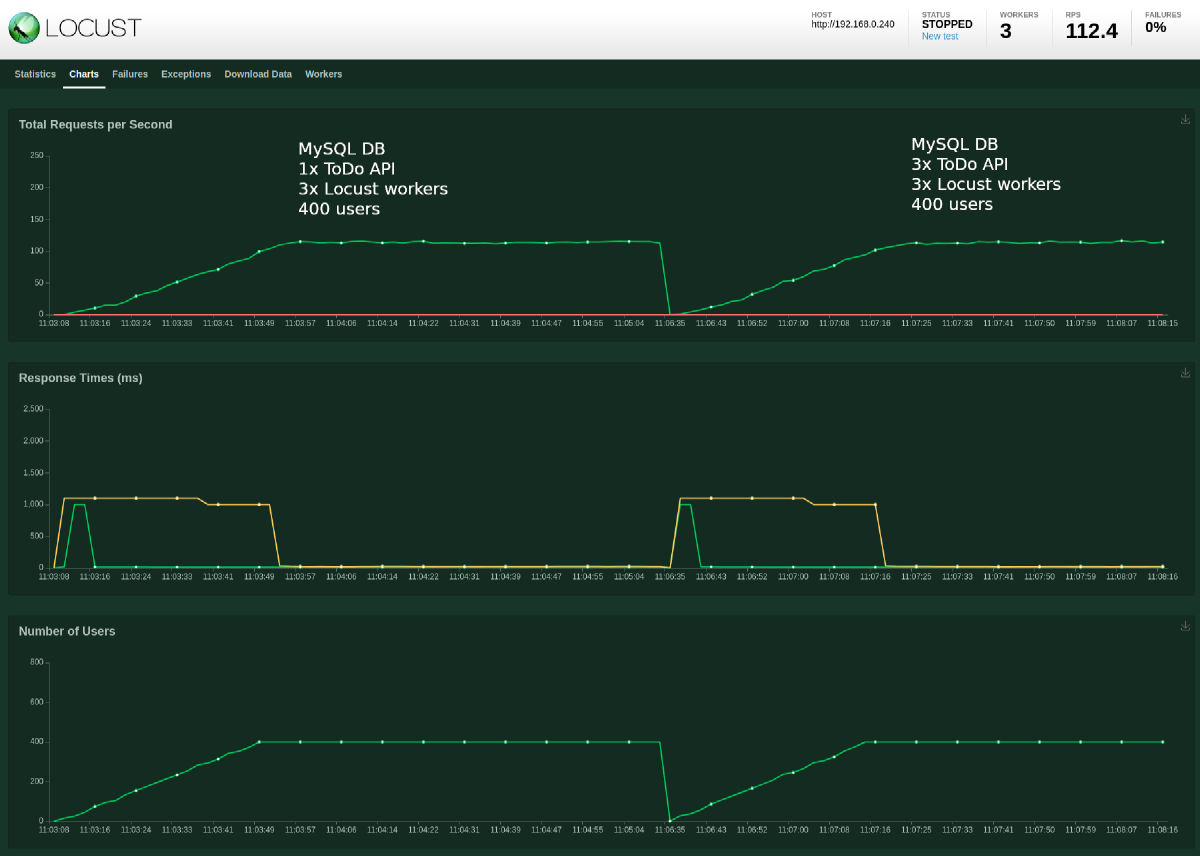Screen dimensions: 1200x856
Task: Click the LOCUST brand name text
Action: pyautogui.click(x=93, y=28)
